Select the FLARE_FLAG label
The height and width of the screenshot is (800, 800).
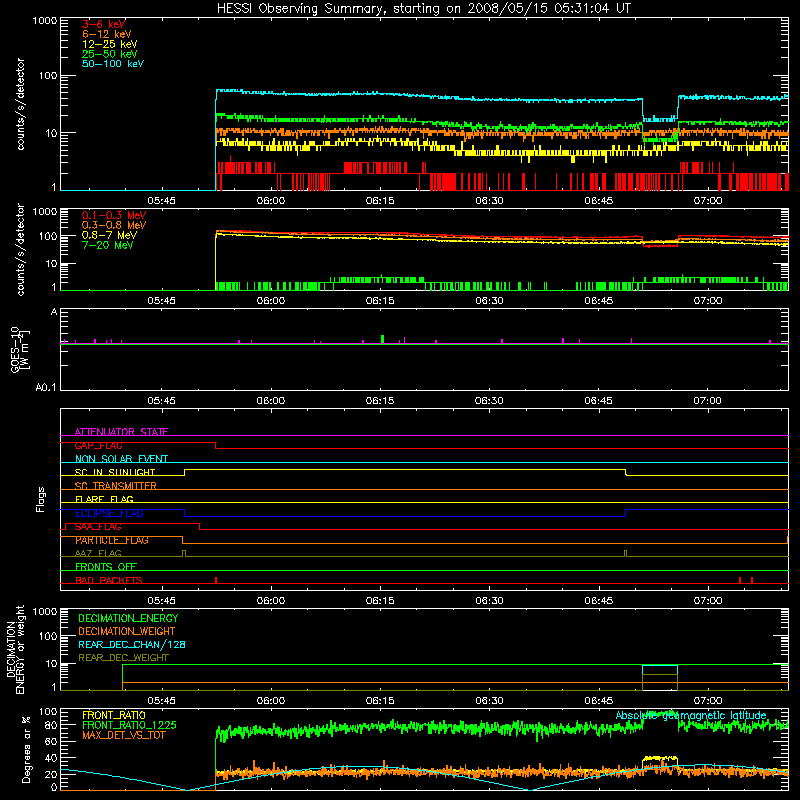pos(104,499)
